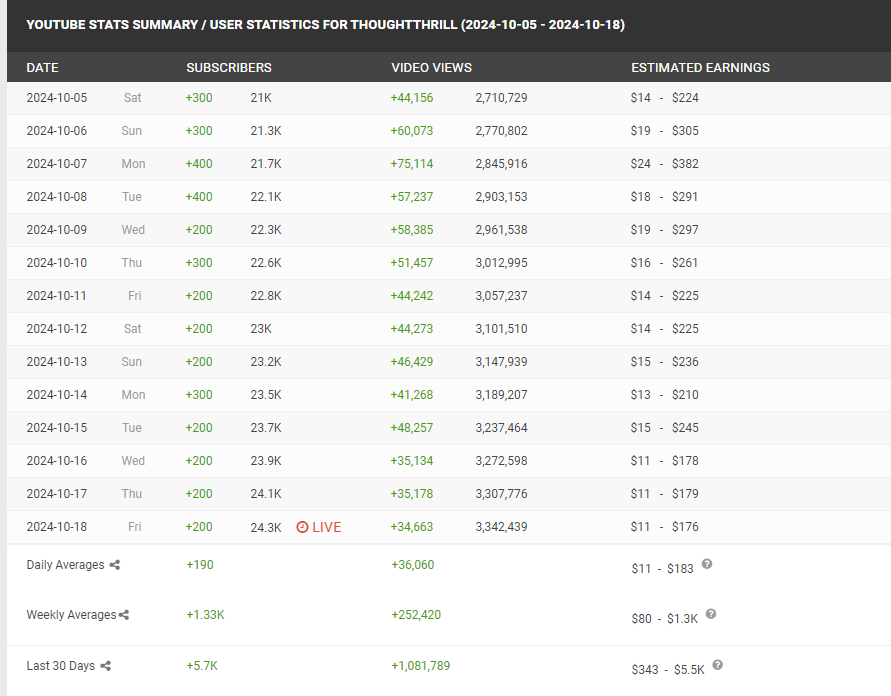Click total views 3,342,439
Image resolution: width=891 pixels, height=696 pixels.
pyautogui.click(x=502, y=527)
